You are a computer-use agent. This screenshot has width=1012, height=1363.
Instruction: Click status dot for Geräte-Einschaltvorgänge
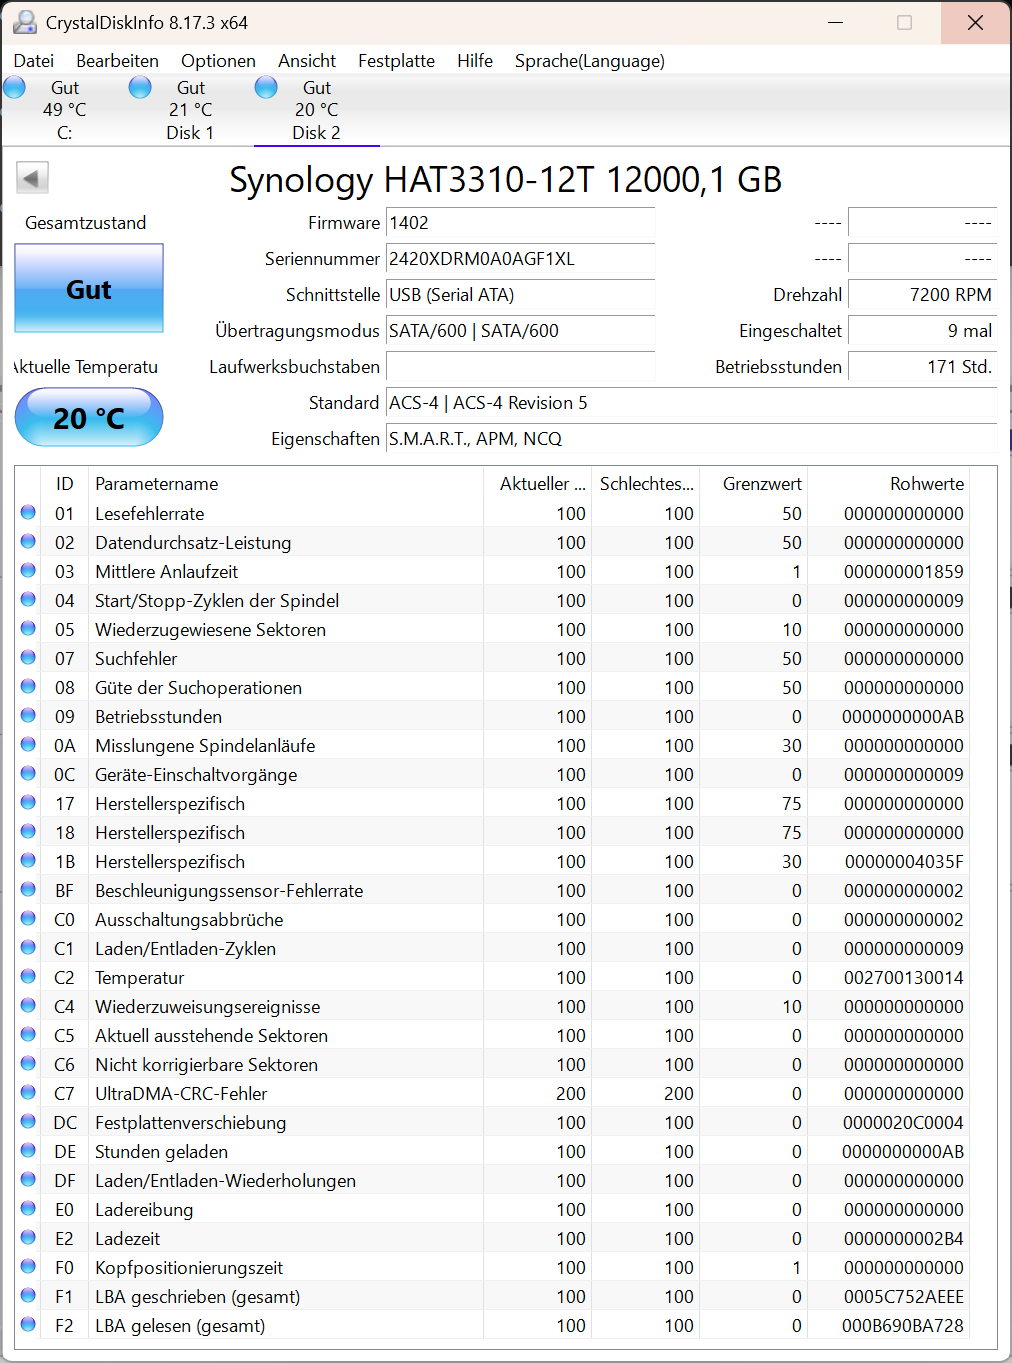coord(28,773)
